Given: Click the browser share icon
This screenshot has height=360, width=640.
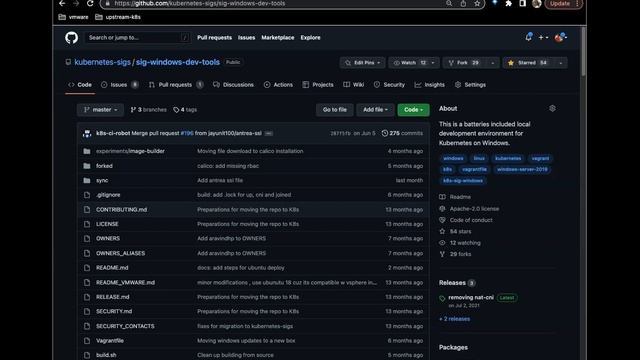Looking at the screenshot, I should (463, 3).
